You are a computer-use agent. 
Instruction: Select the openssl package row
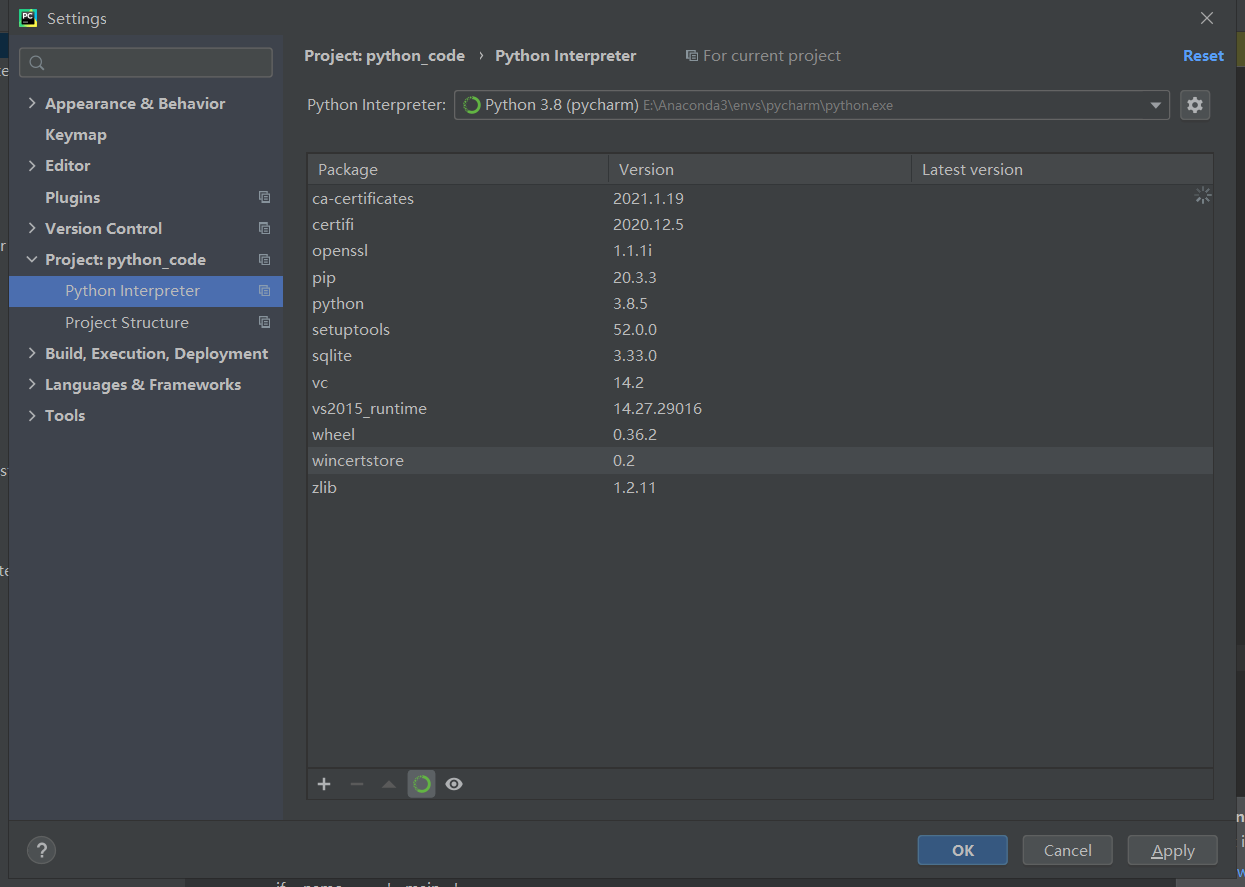[760, 250]
